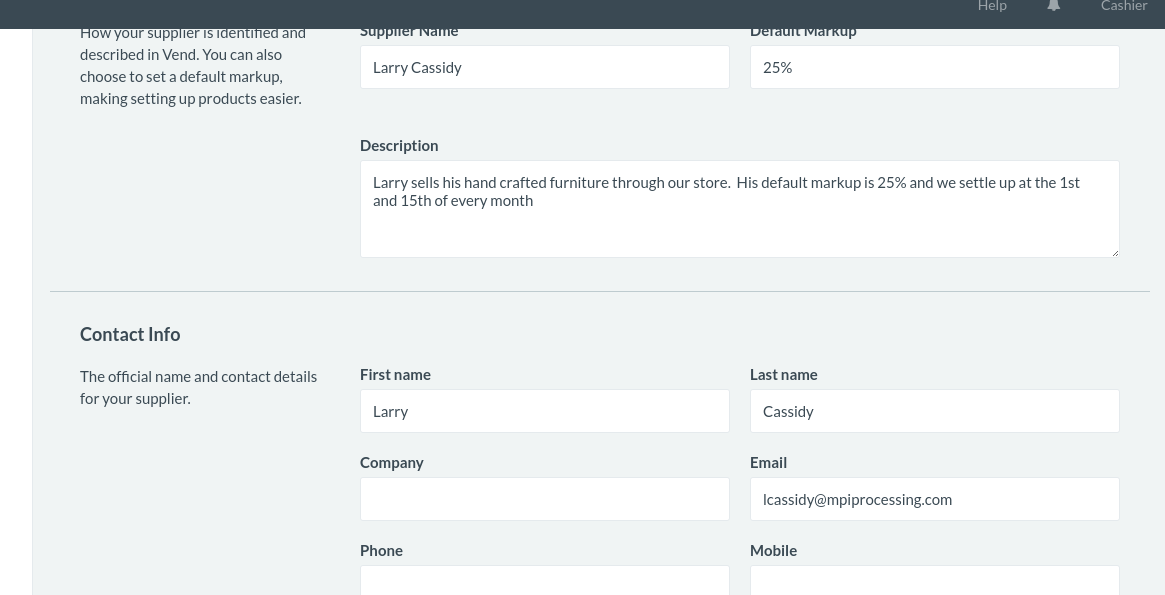Click the Contact Info section heading
Screen dimensions: 1165x595
tap(130, 334)
